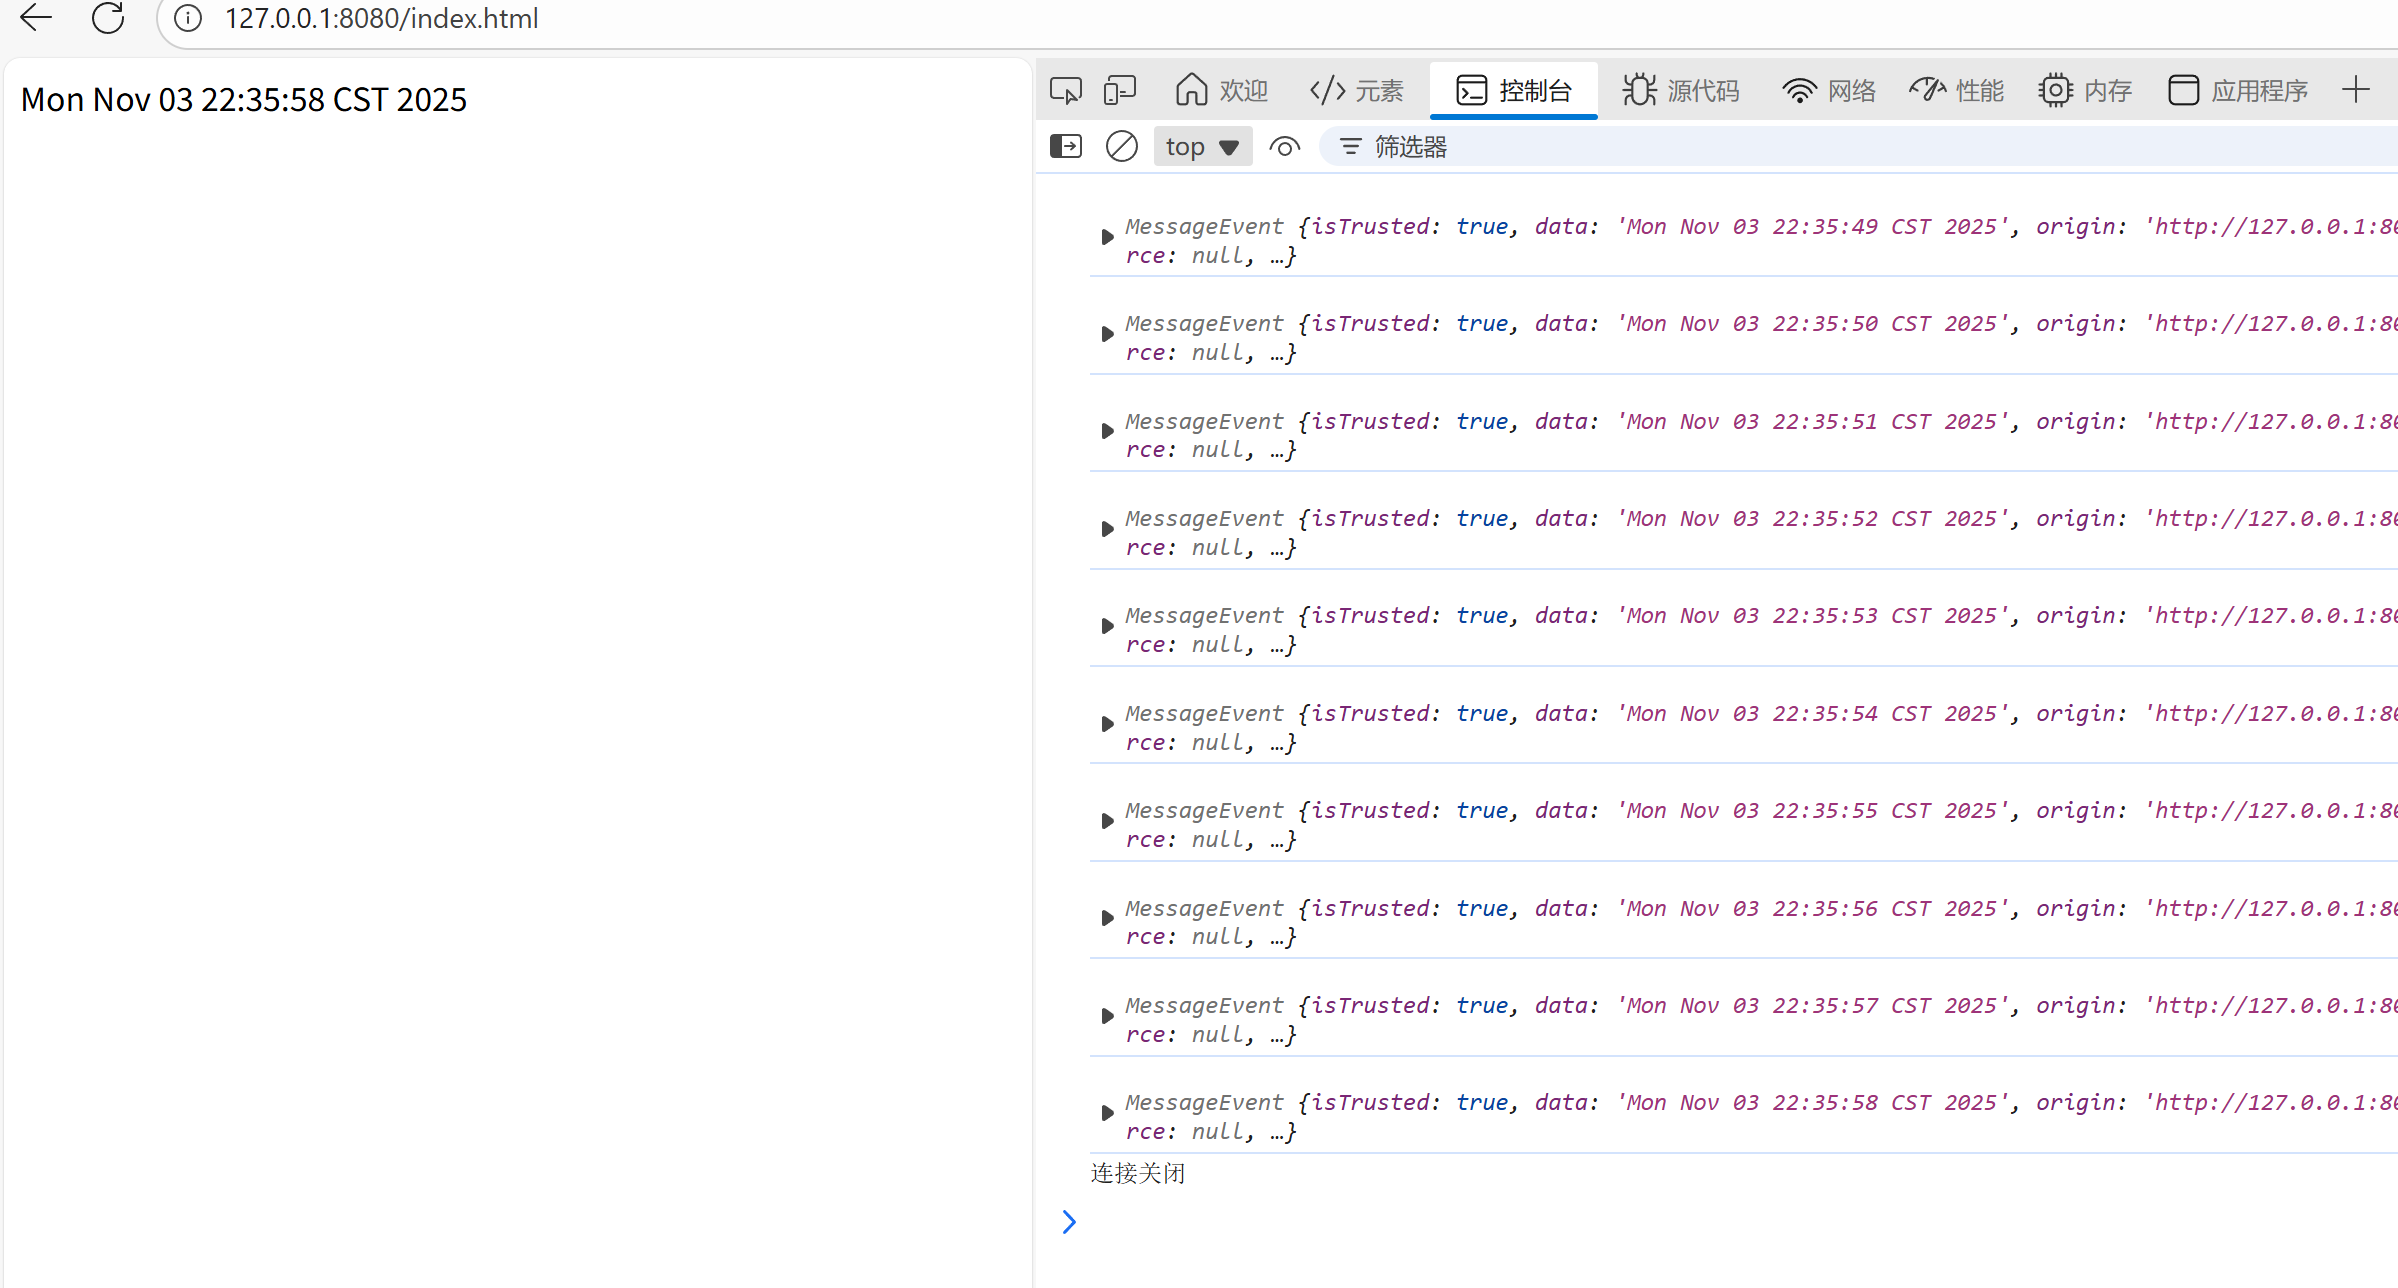The image size is (2398, 1288).
Task: Click the address bar URL
Action: click(x=382, y=18)
